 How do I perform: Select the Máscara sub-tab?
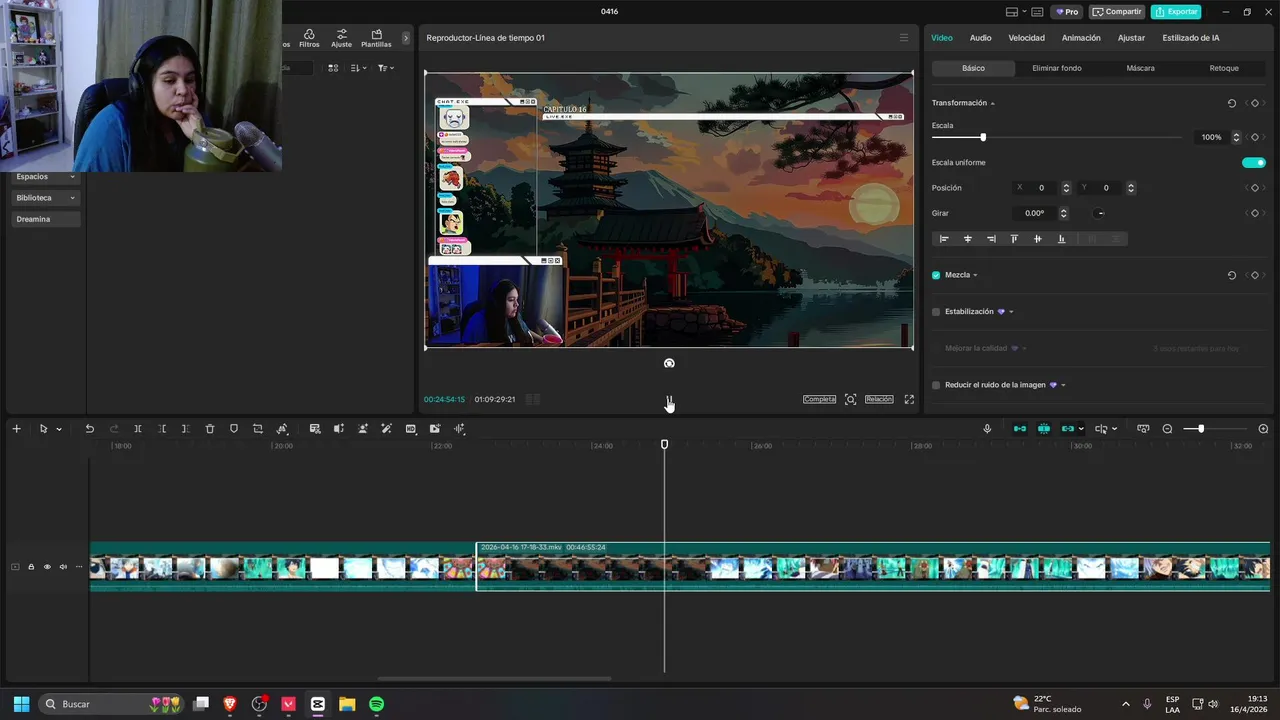pos(1140,68)
